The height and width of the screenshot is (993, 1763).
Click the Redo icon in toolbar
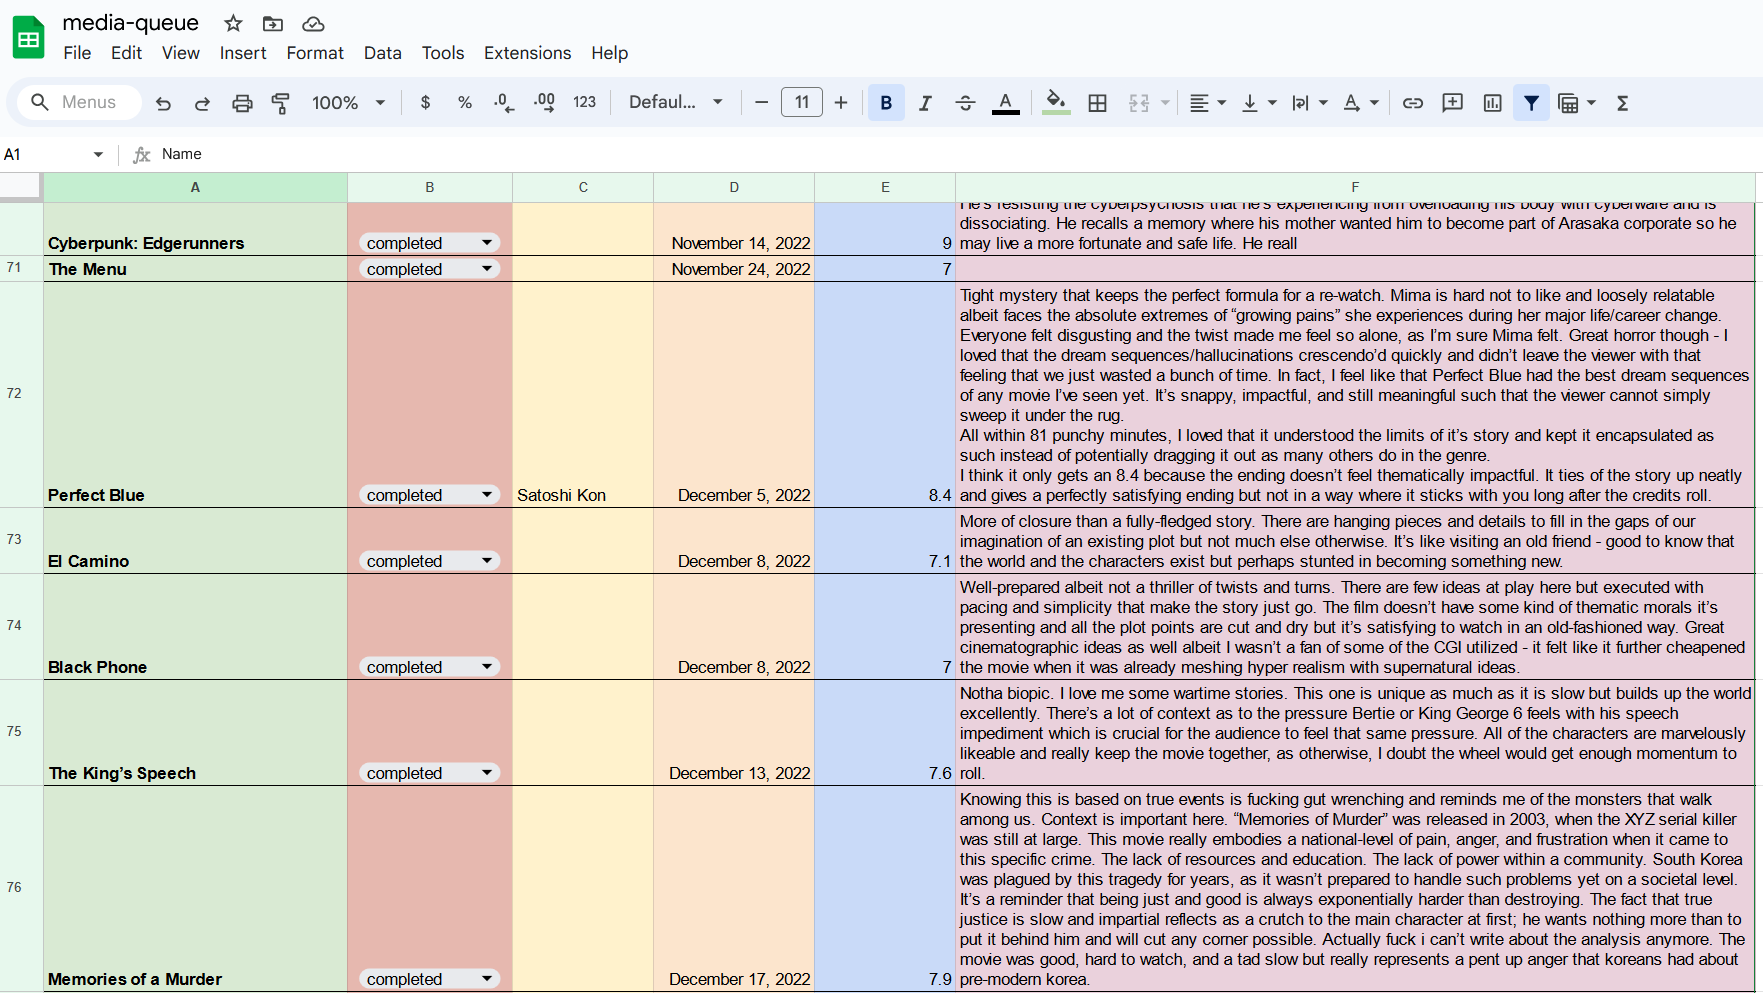pyautogui.click(x=202, y=103)
